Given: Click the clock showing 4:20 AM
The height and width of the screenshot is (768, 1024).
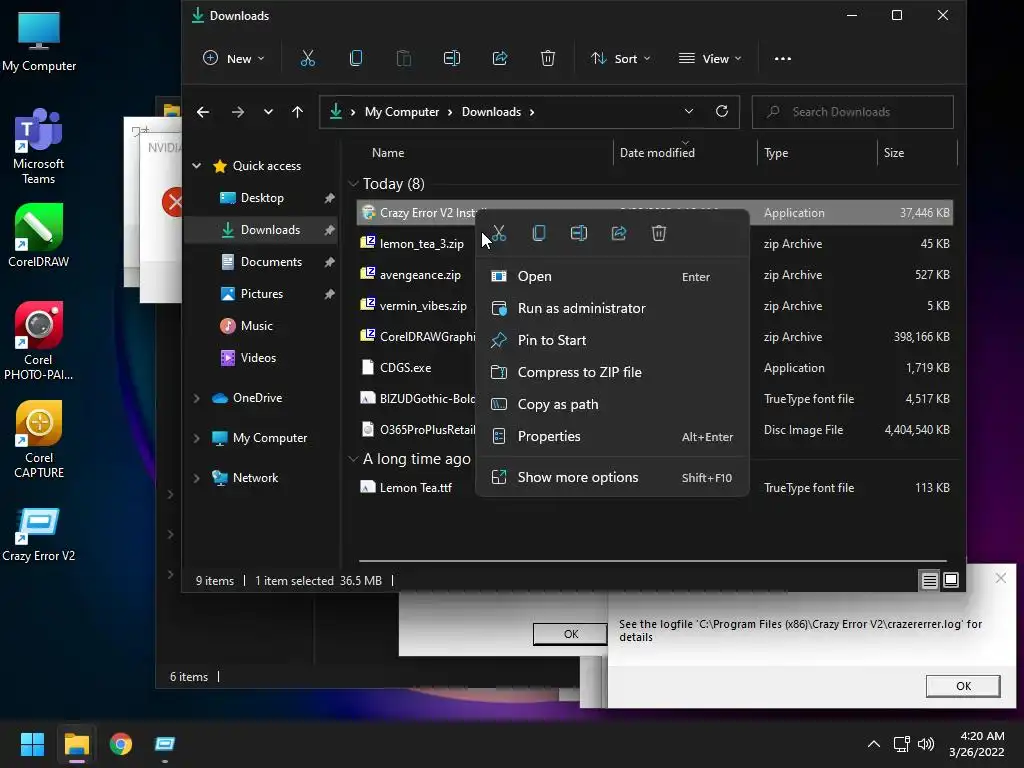Looking at the screenshot, I should click(982, 736).
